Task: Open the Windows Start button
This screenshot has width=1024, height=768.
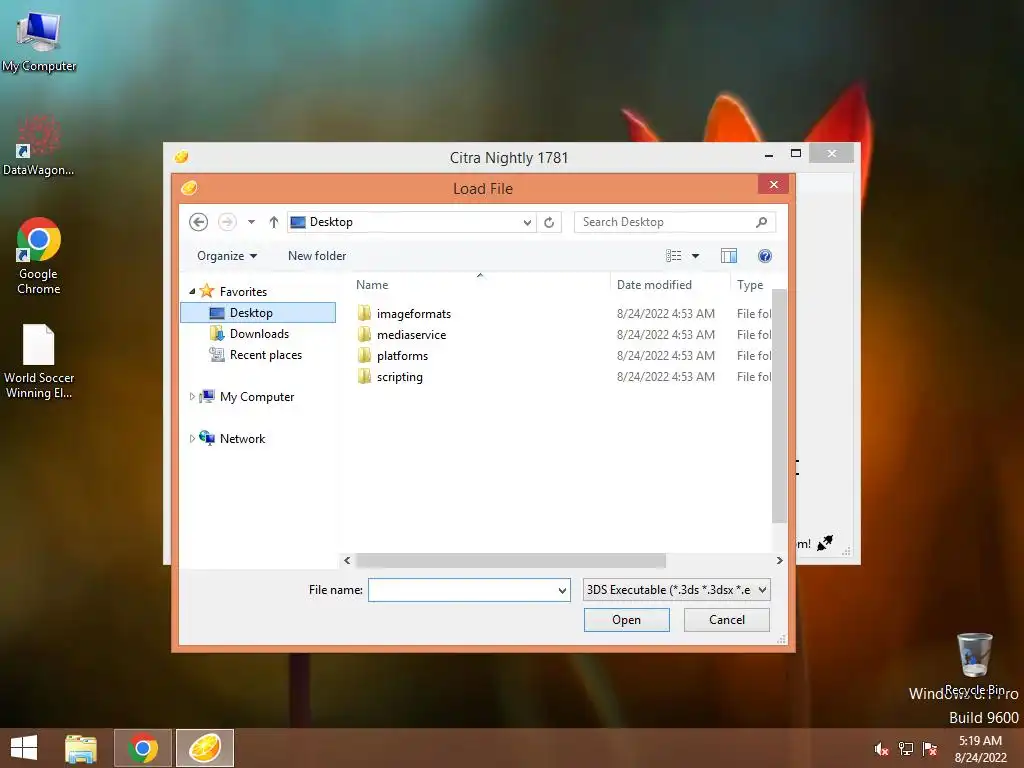Action: point(24,748)
